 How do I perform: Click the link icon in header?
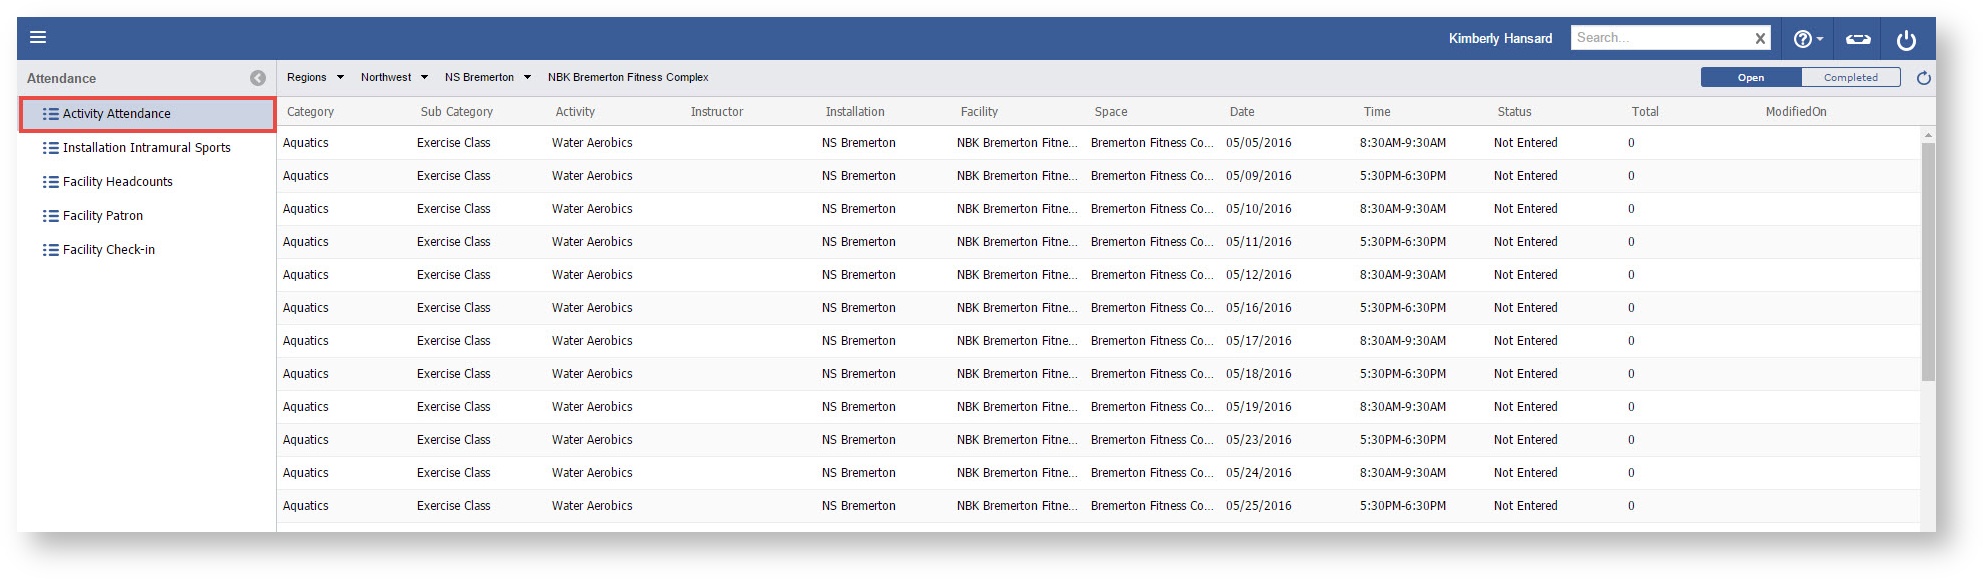[1858, 39]
